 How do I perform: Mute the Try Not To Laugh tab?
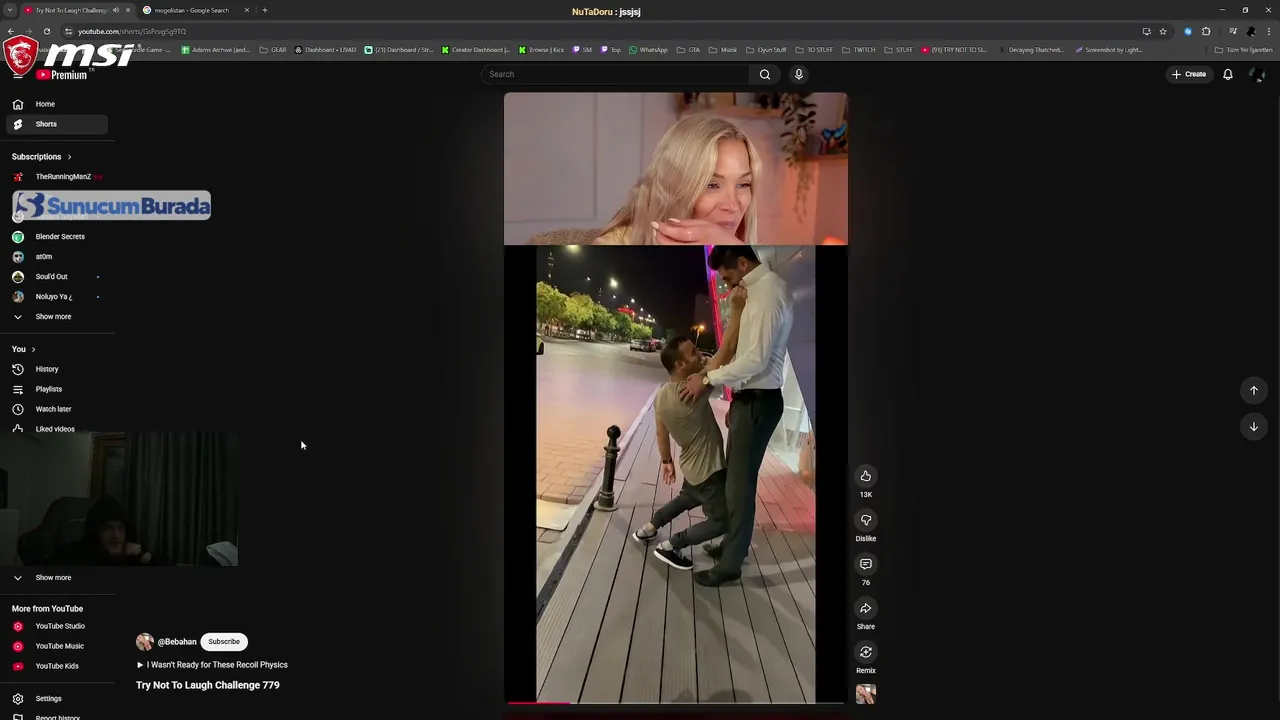click(116, 10)
